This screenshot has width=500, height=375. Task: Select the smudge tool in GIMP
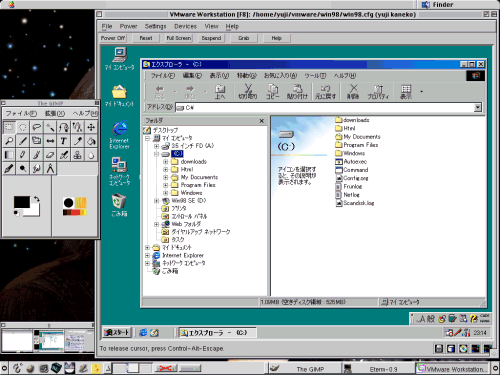pos(36,169)
